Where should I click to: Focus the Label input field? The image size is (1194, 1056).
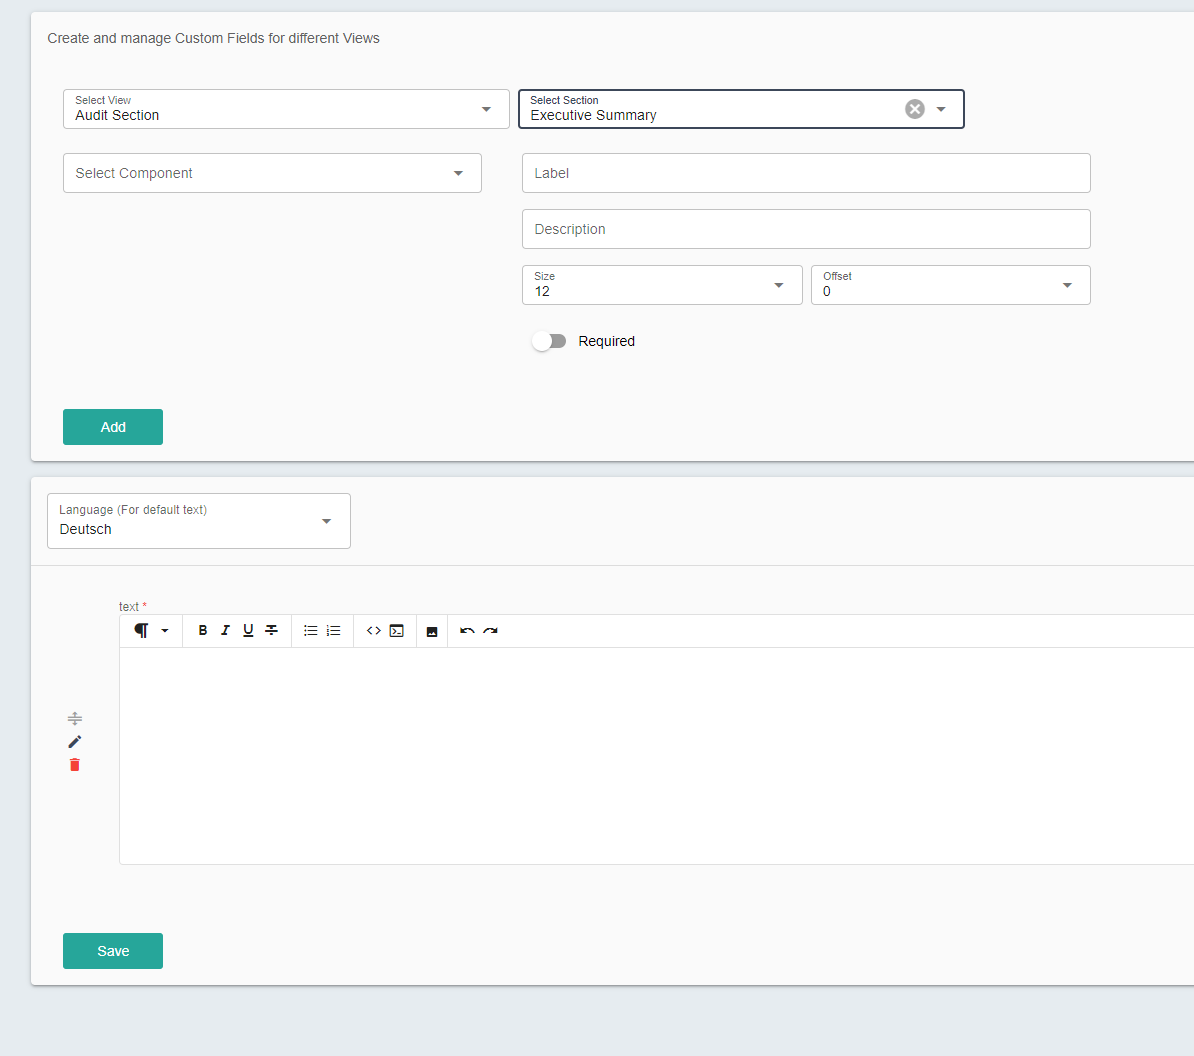(806, 173)
